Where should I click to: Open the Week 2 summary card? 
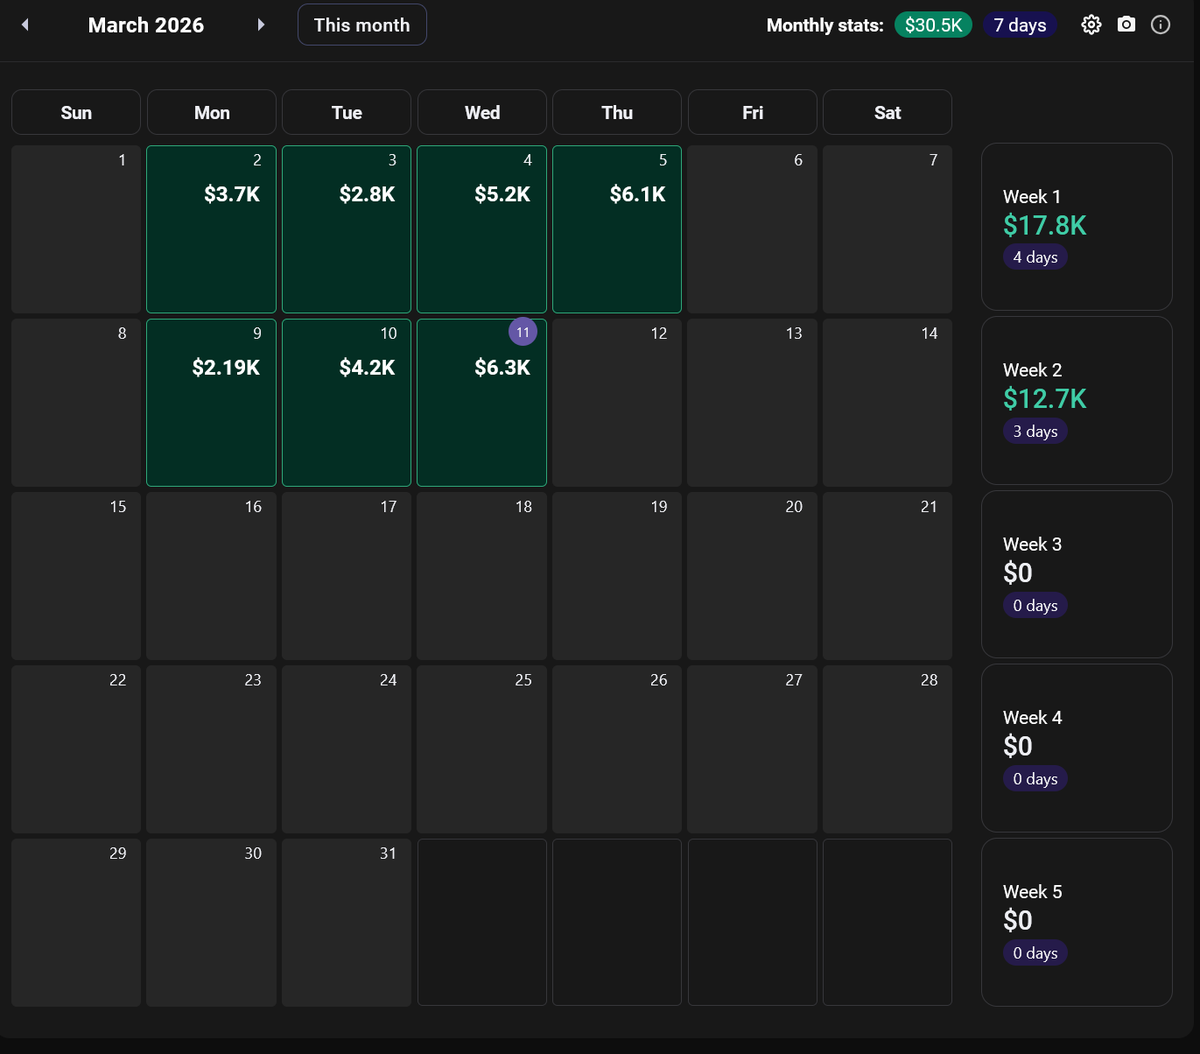pos(1077,400)
